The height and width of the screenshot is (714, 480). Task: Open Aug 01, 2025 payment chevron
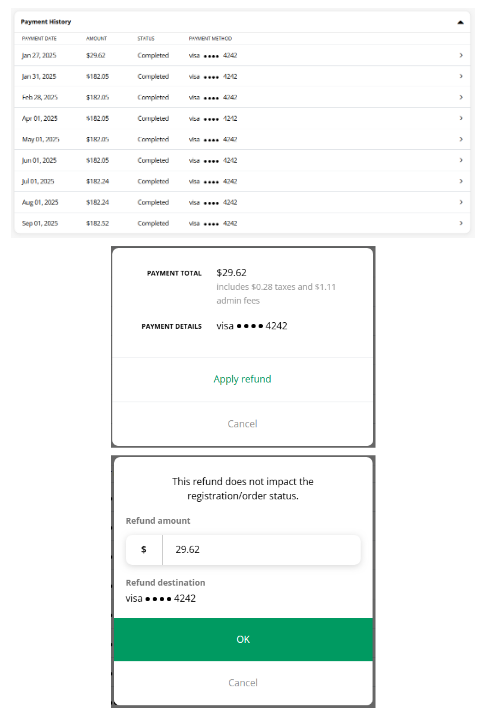point(461,202)
